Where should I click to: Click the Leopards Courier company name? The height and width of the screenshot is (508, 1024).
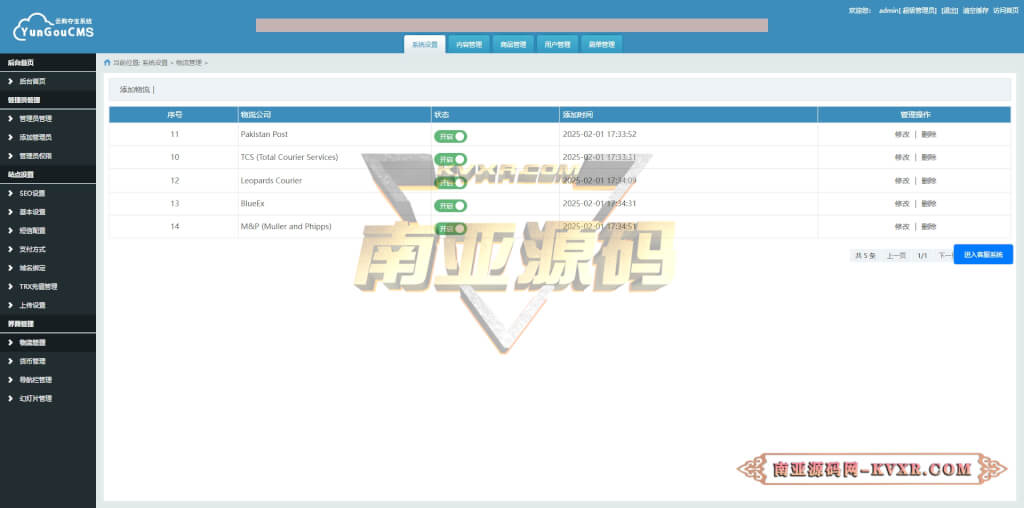(x=272, y=181)
